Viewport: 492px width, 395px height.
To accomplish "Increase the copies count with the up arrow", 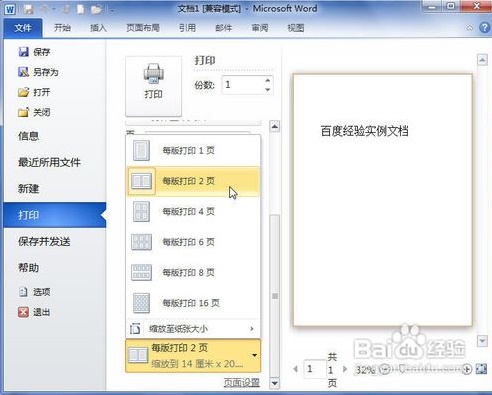I will tap(268, 80).
